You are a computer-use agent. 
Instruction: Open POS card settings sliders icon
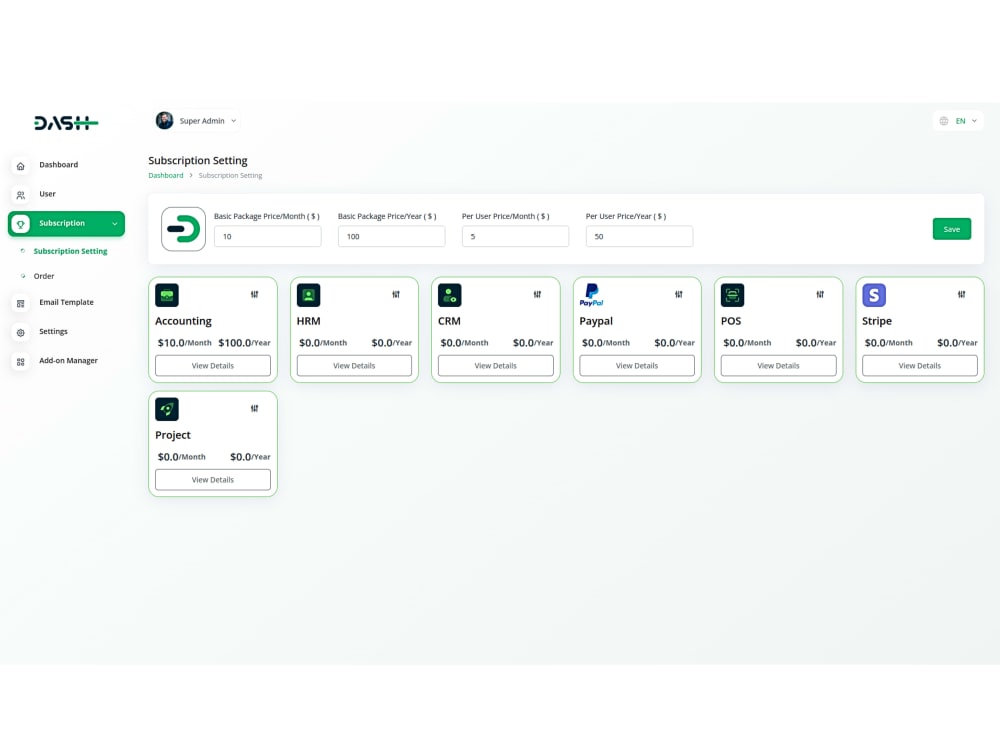coord(820,294)
